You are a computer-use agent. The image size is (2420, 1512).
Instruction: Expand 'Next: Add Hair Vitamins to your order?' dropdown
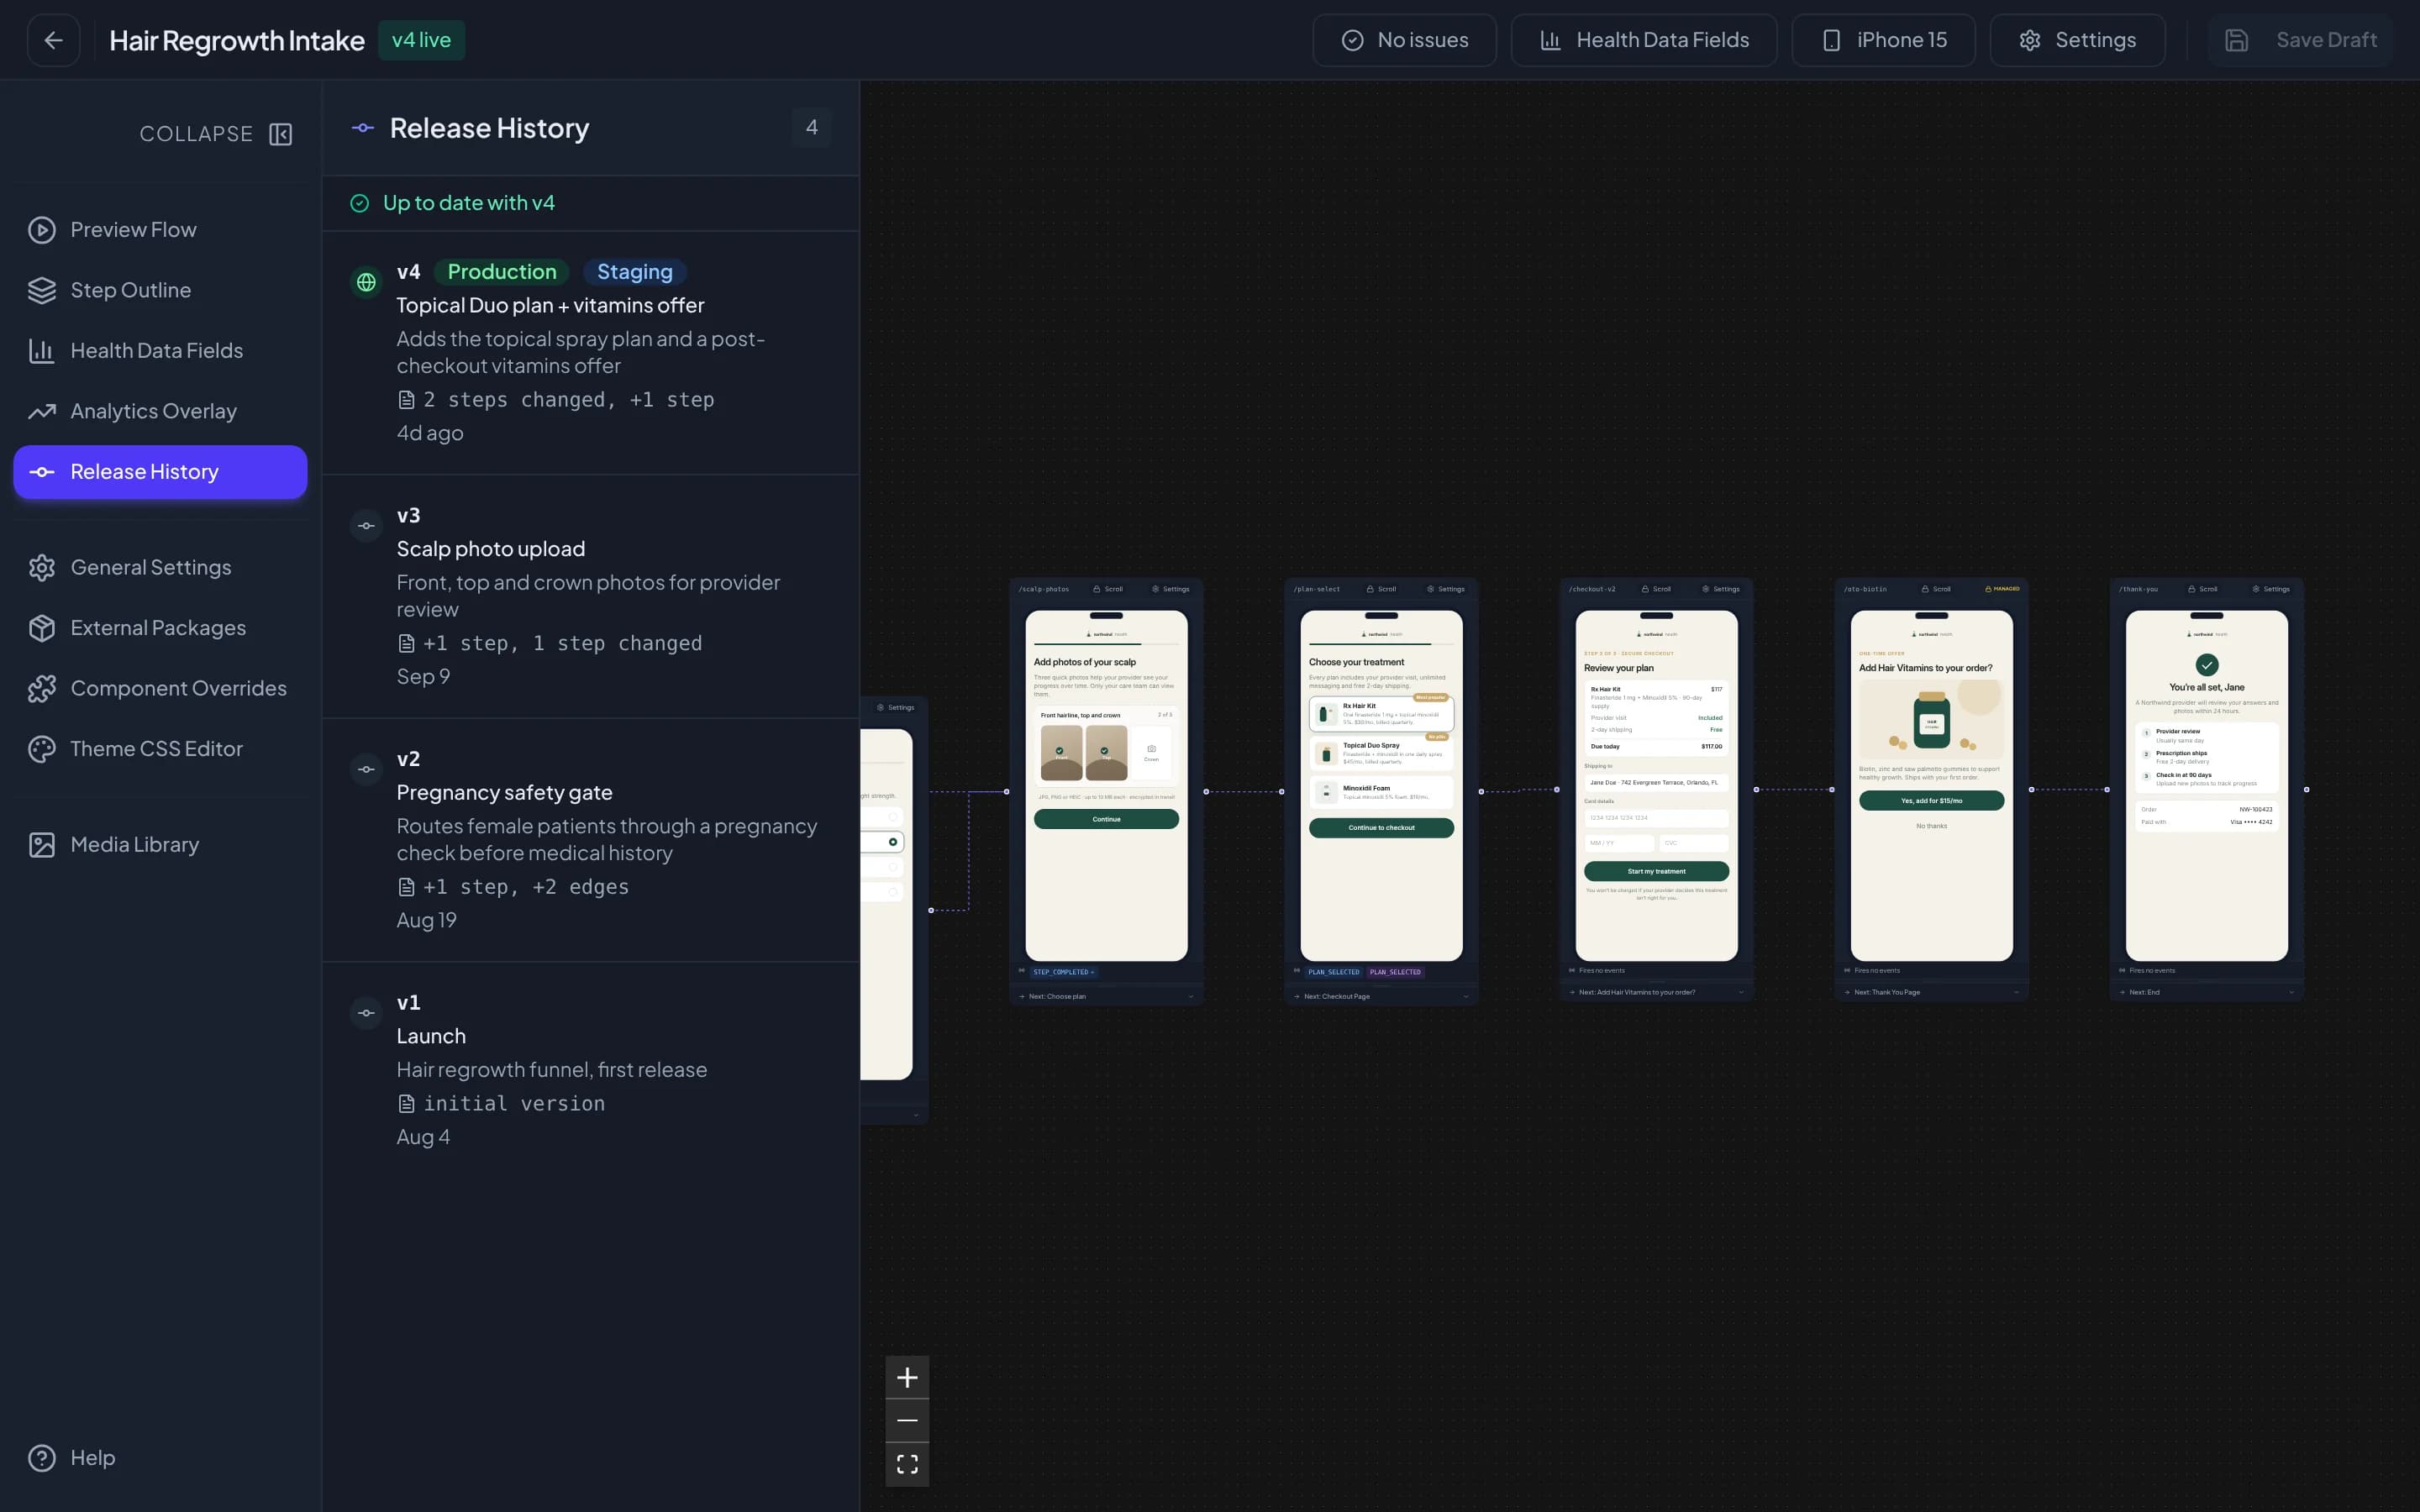[1656, 992]
